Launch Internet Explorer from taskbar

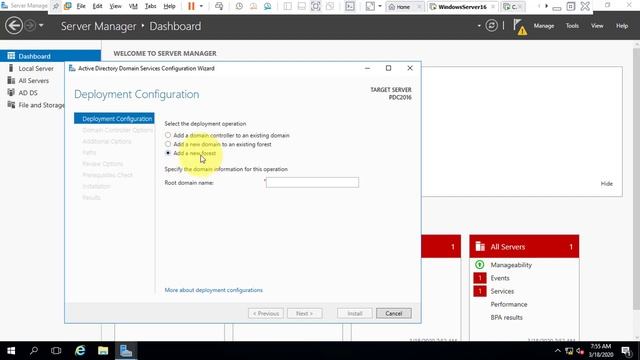80,351
